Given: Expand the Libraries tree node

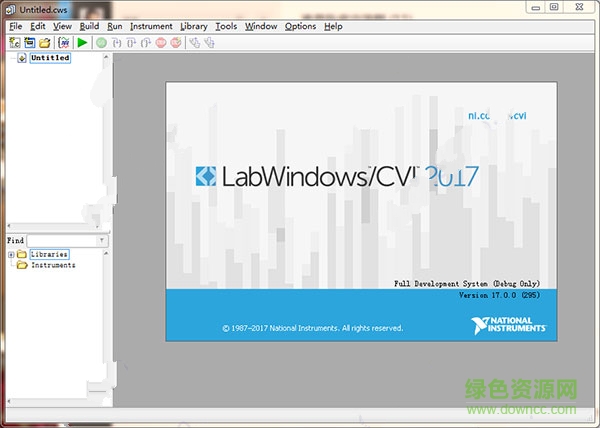Looking at the screenshot, I should 11,254.
